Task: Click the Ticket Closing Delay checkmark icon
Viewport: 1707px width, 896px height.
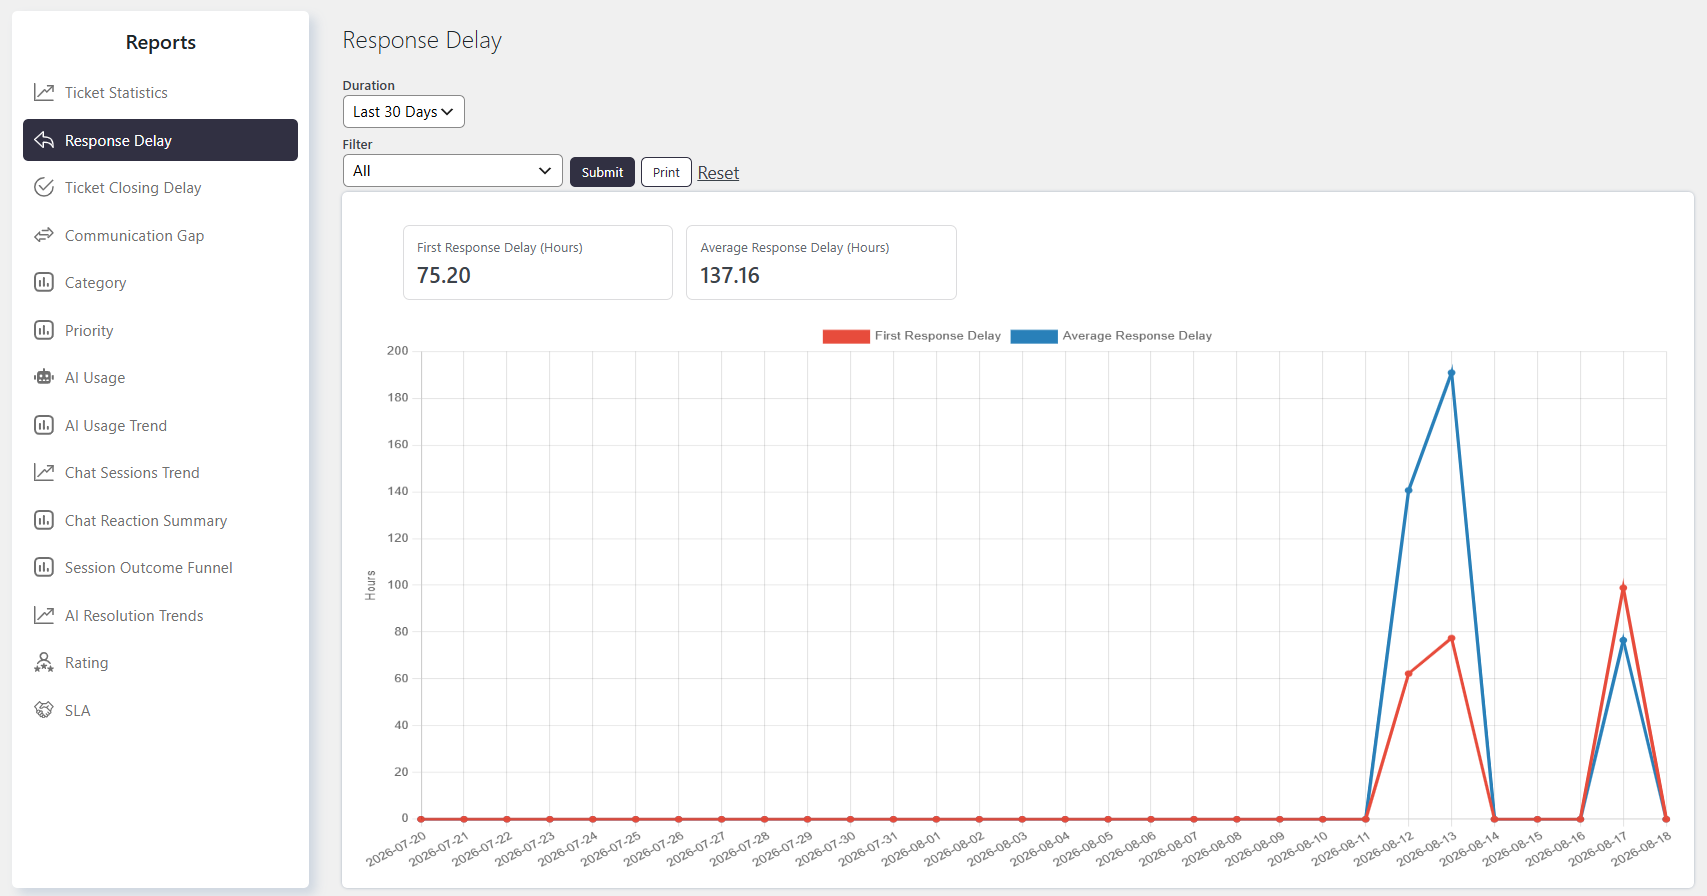Action: coord(44,187)
